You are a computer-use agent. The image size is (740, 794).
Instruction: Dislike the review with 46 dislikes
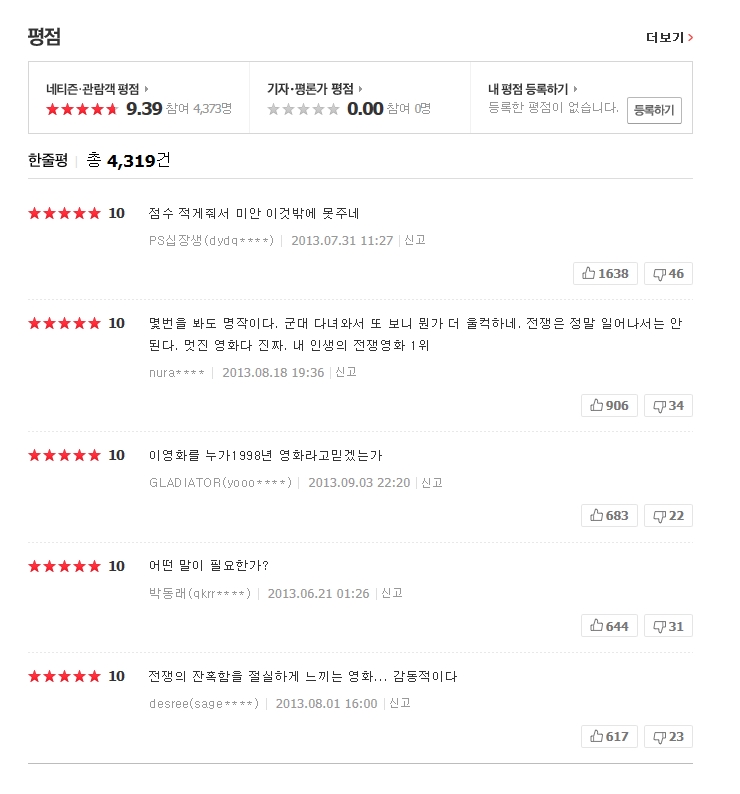click(x=668, y=274)
